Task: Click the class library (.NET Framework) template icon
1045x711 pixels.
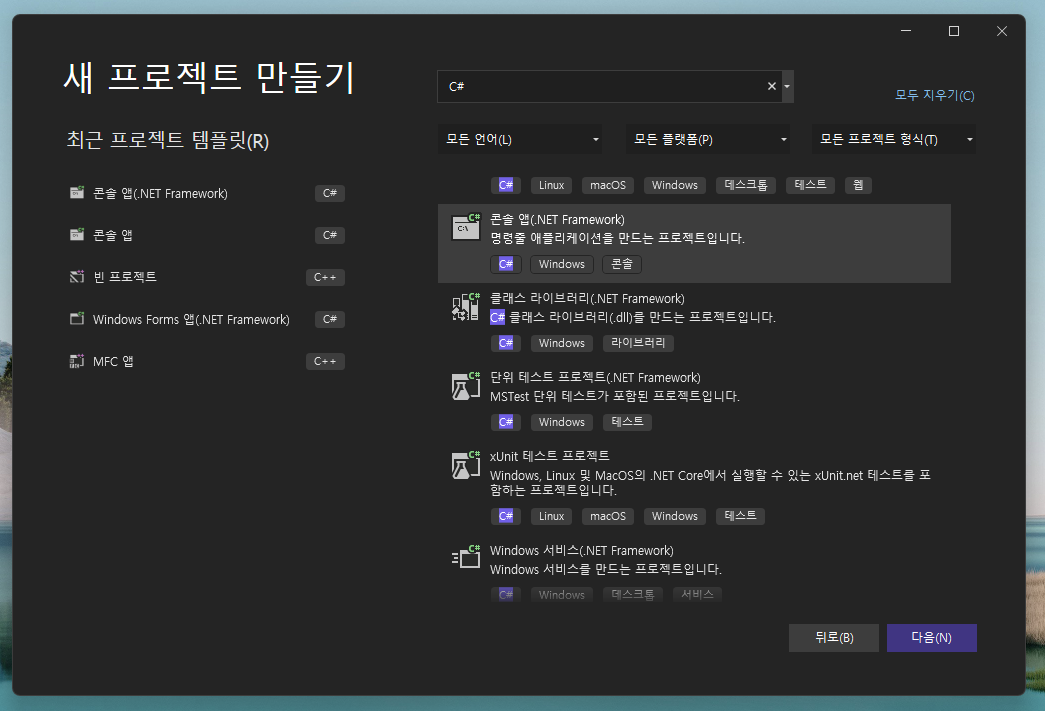Action: [466, 307]
